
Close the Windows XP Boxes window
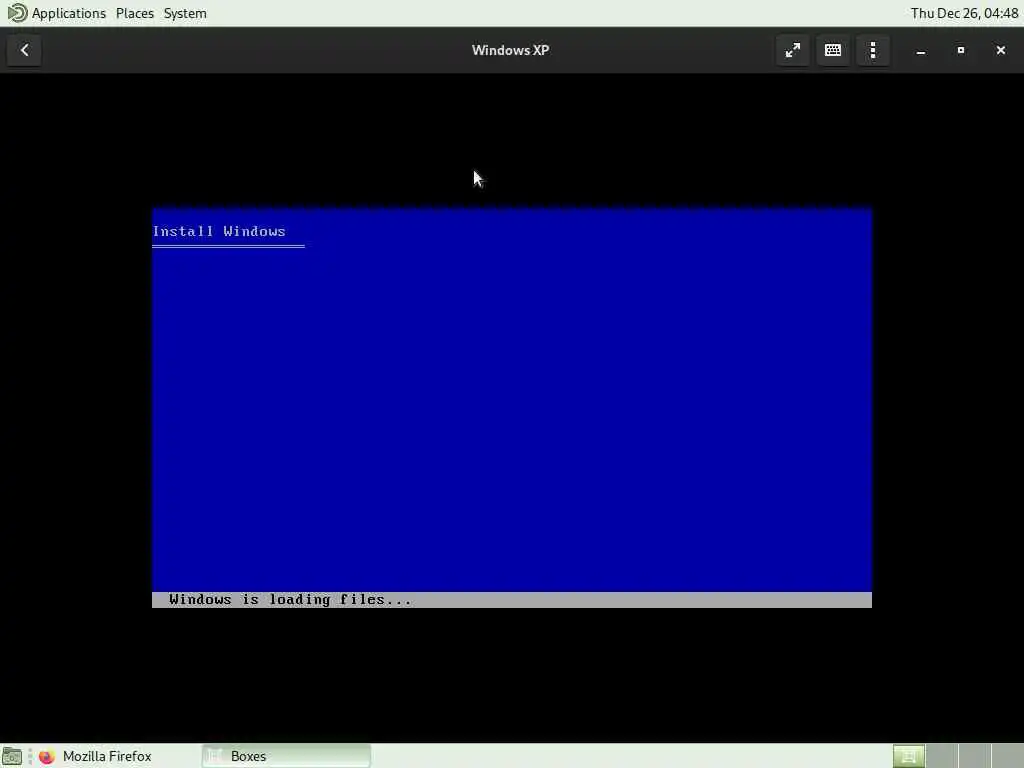(1000, 50)
